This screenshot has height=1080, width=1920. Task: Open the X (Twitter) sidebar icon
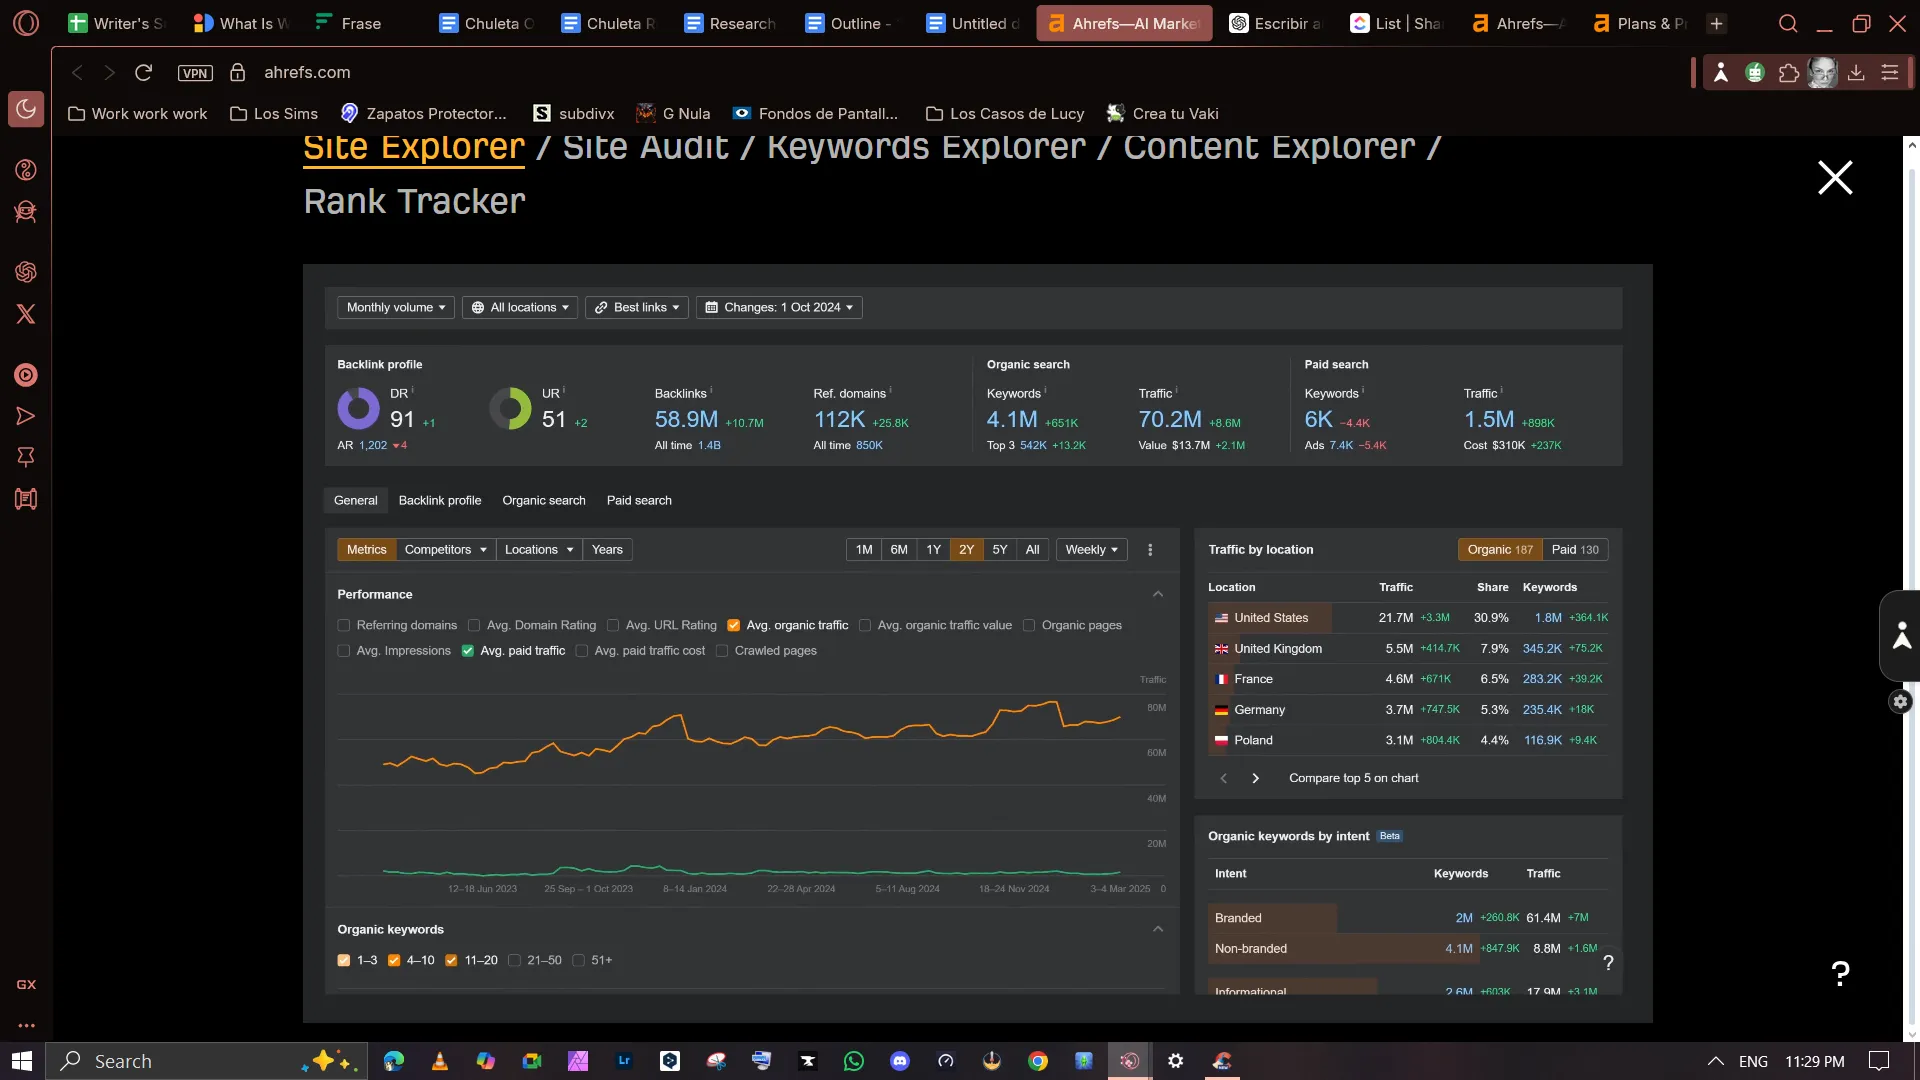(x=26, y=314)
